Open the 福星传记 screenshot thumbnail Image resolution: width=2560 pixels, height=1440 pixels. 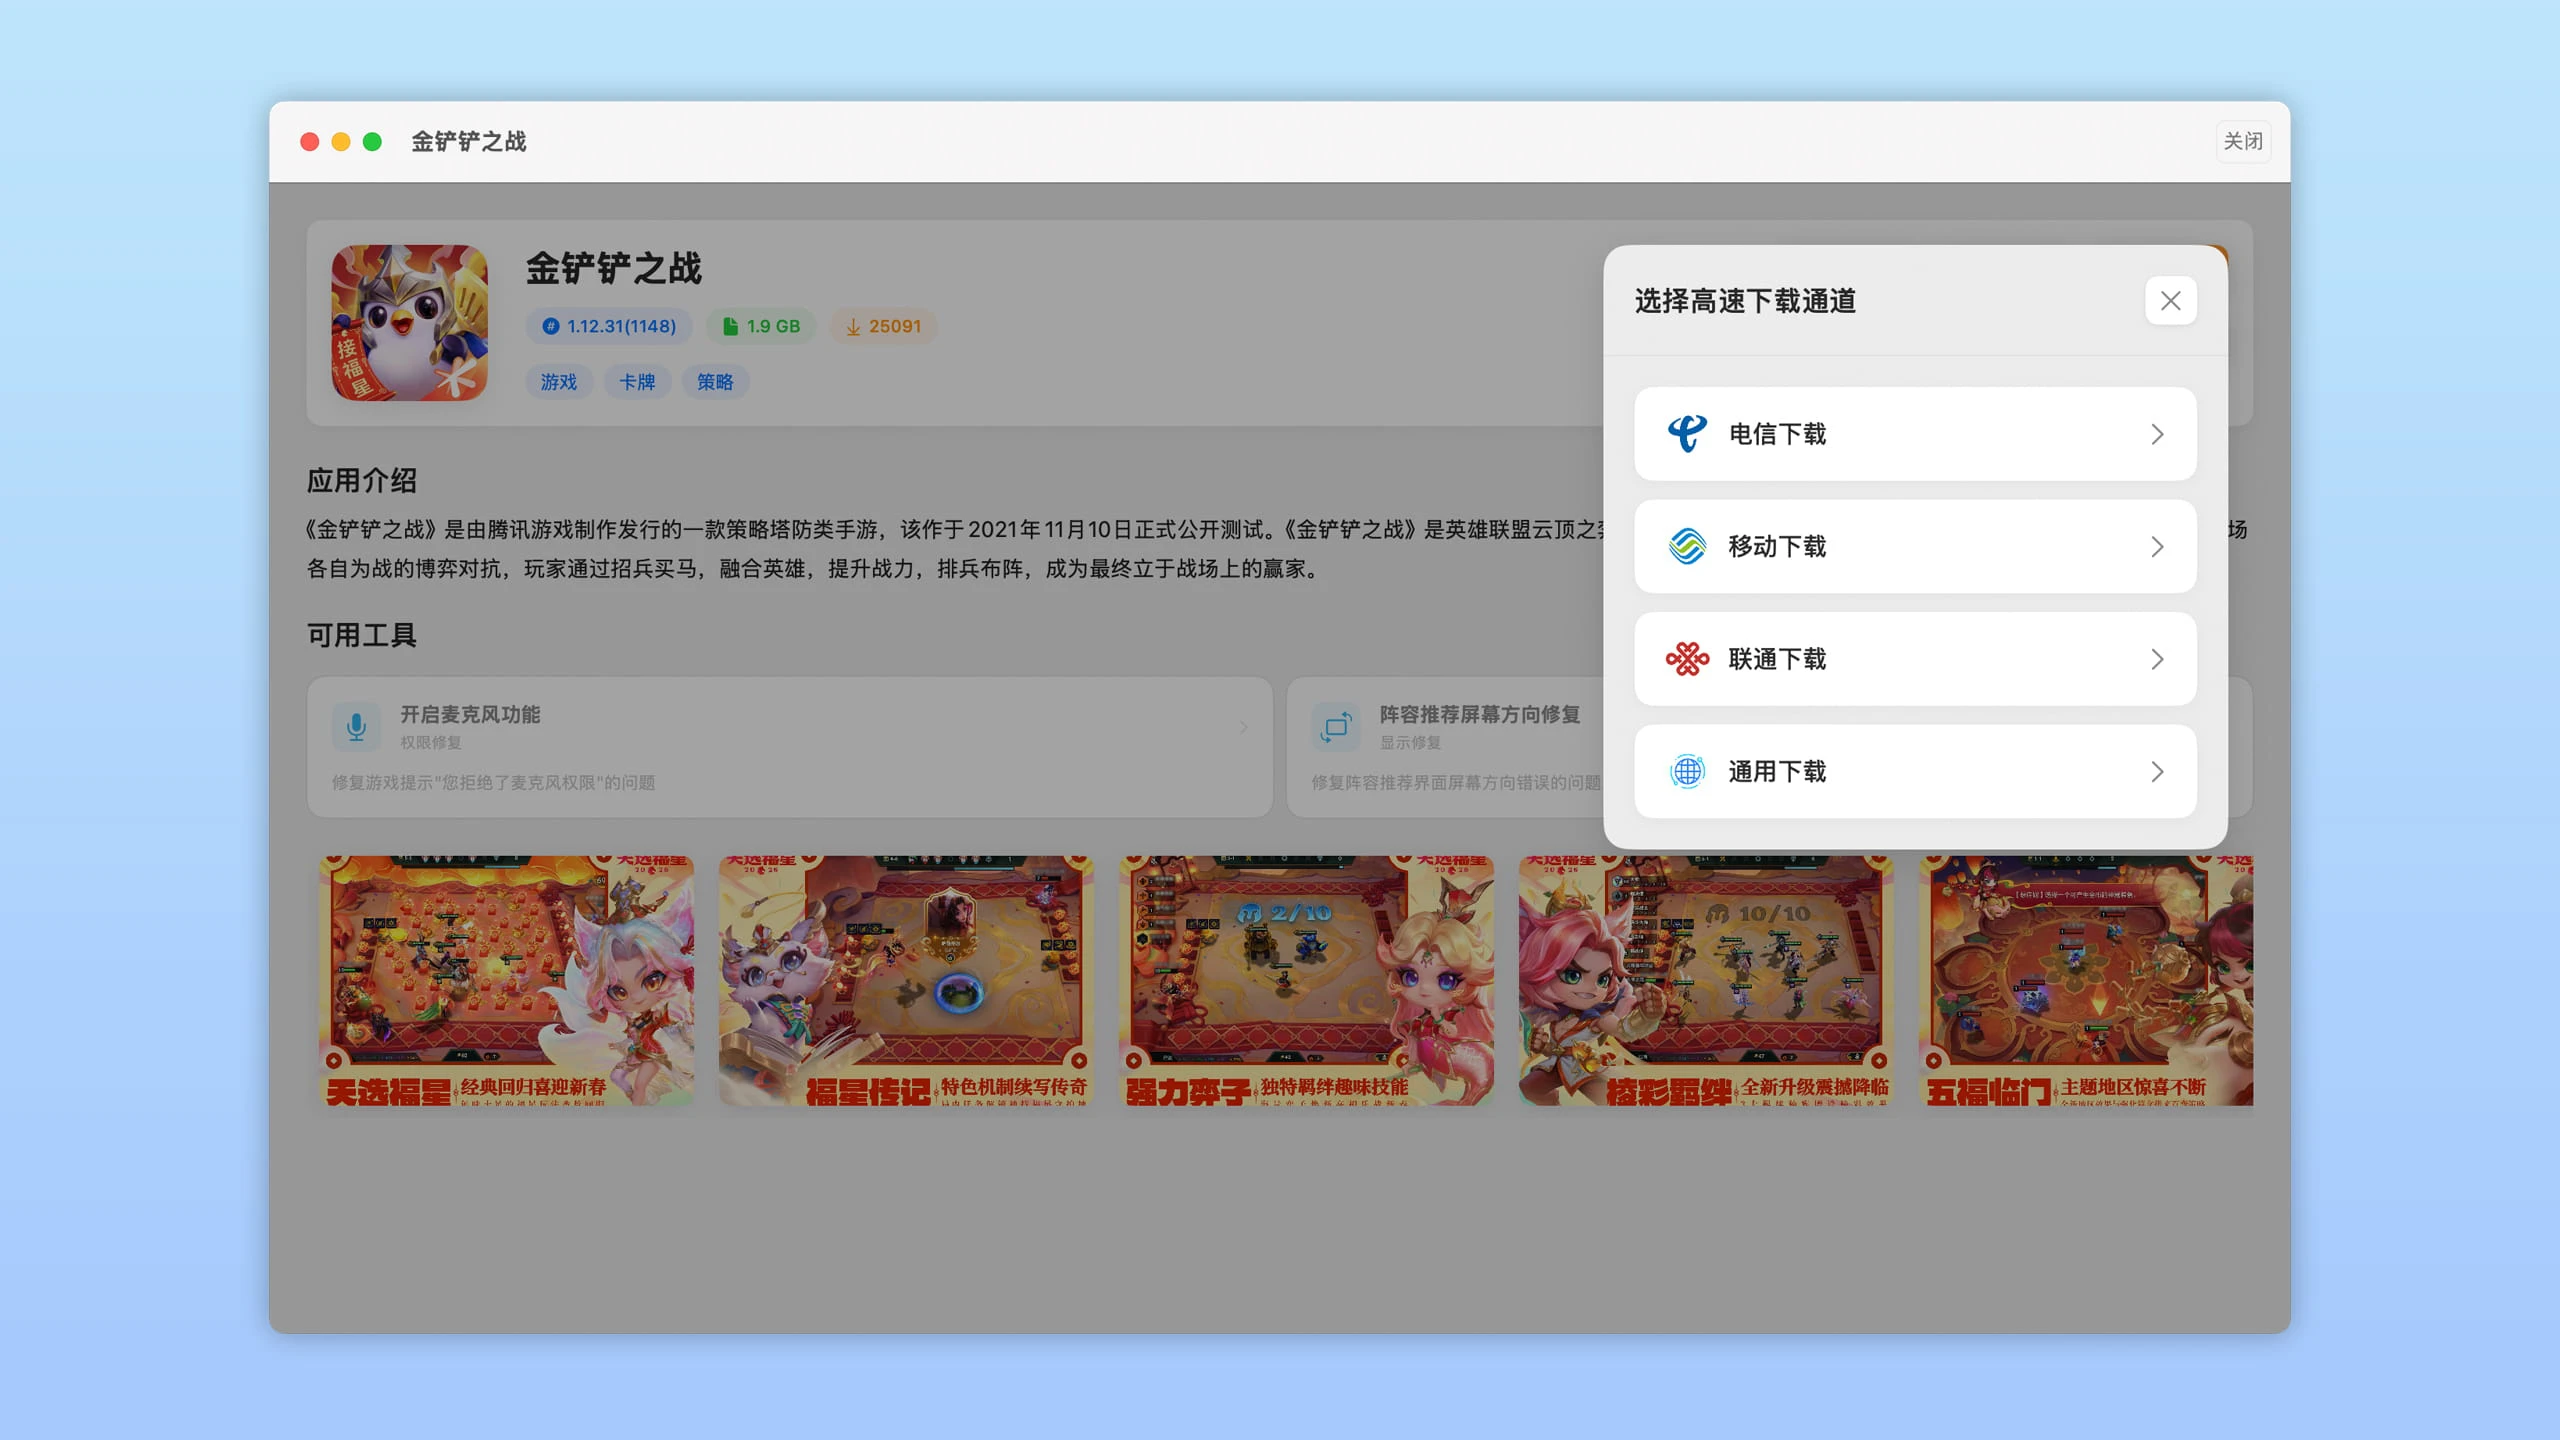click(906, 980)
